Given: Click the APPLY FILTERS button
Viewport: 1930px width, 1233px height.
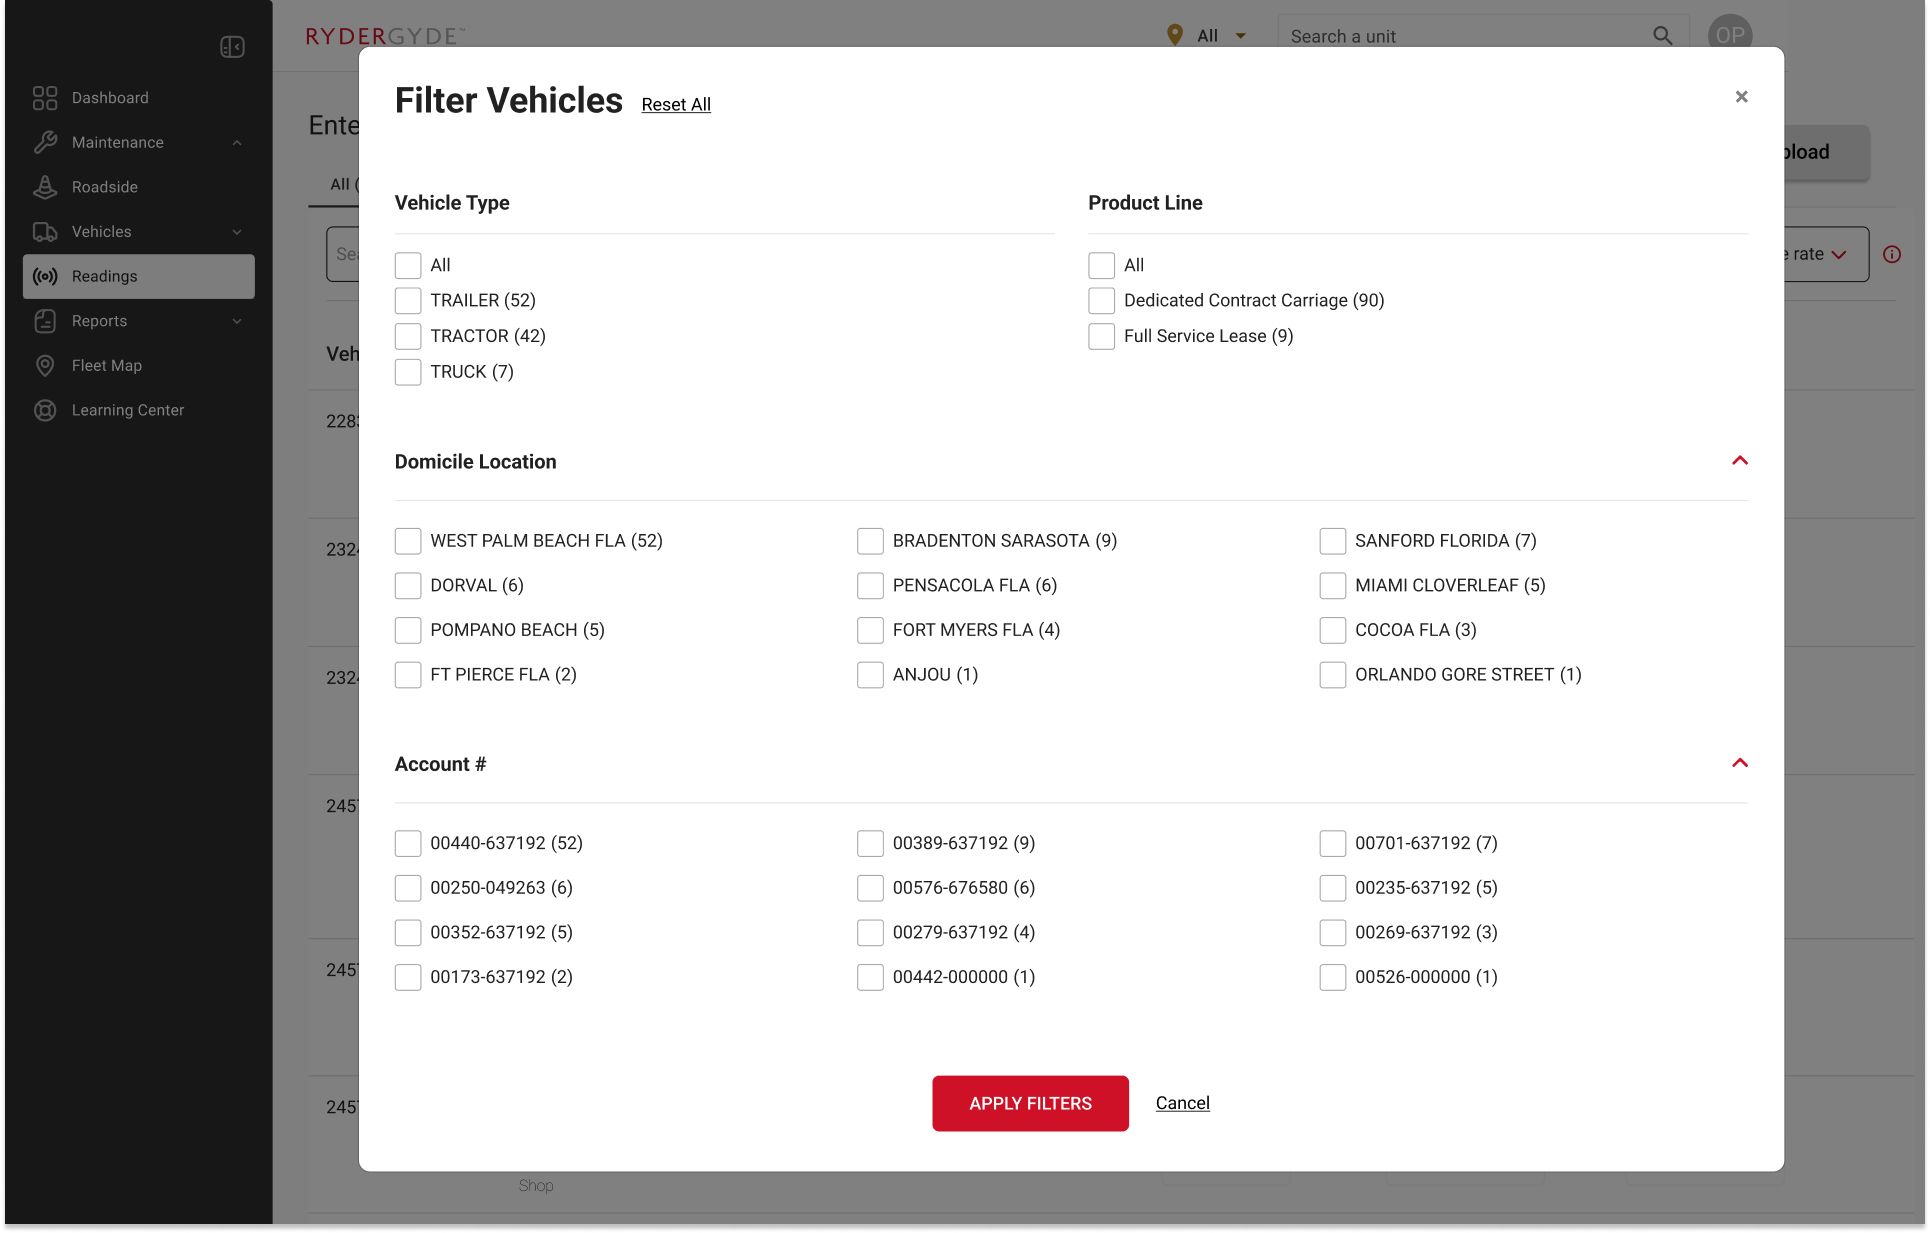Looking at the screenshot, I should [1030, 1104].
